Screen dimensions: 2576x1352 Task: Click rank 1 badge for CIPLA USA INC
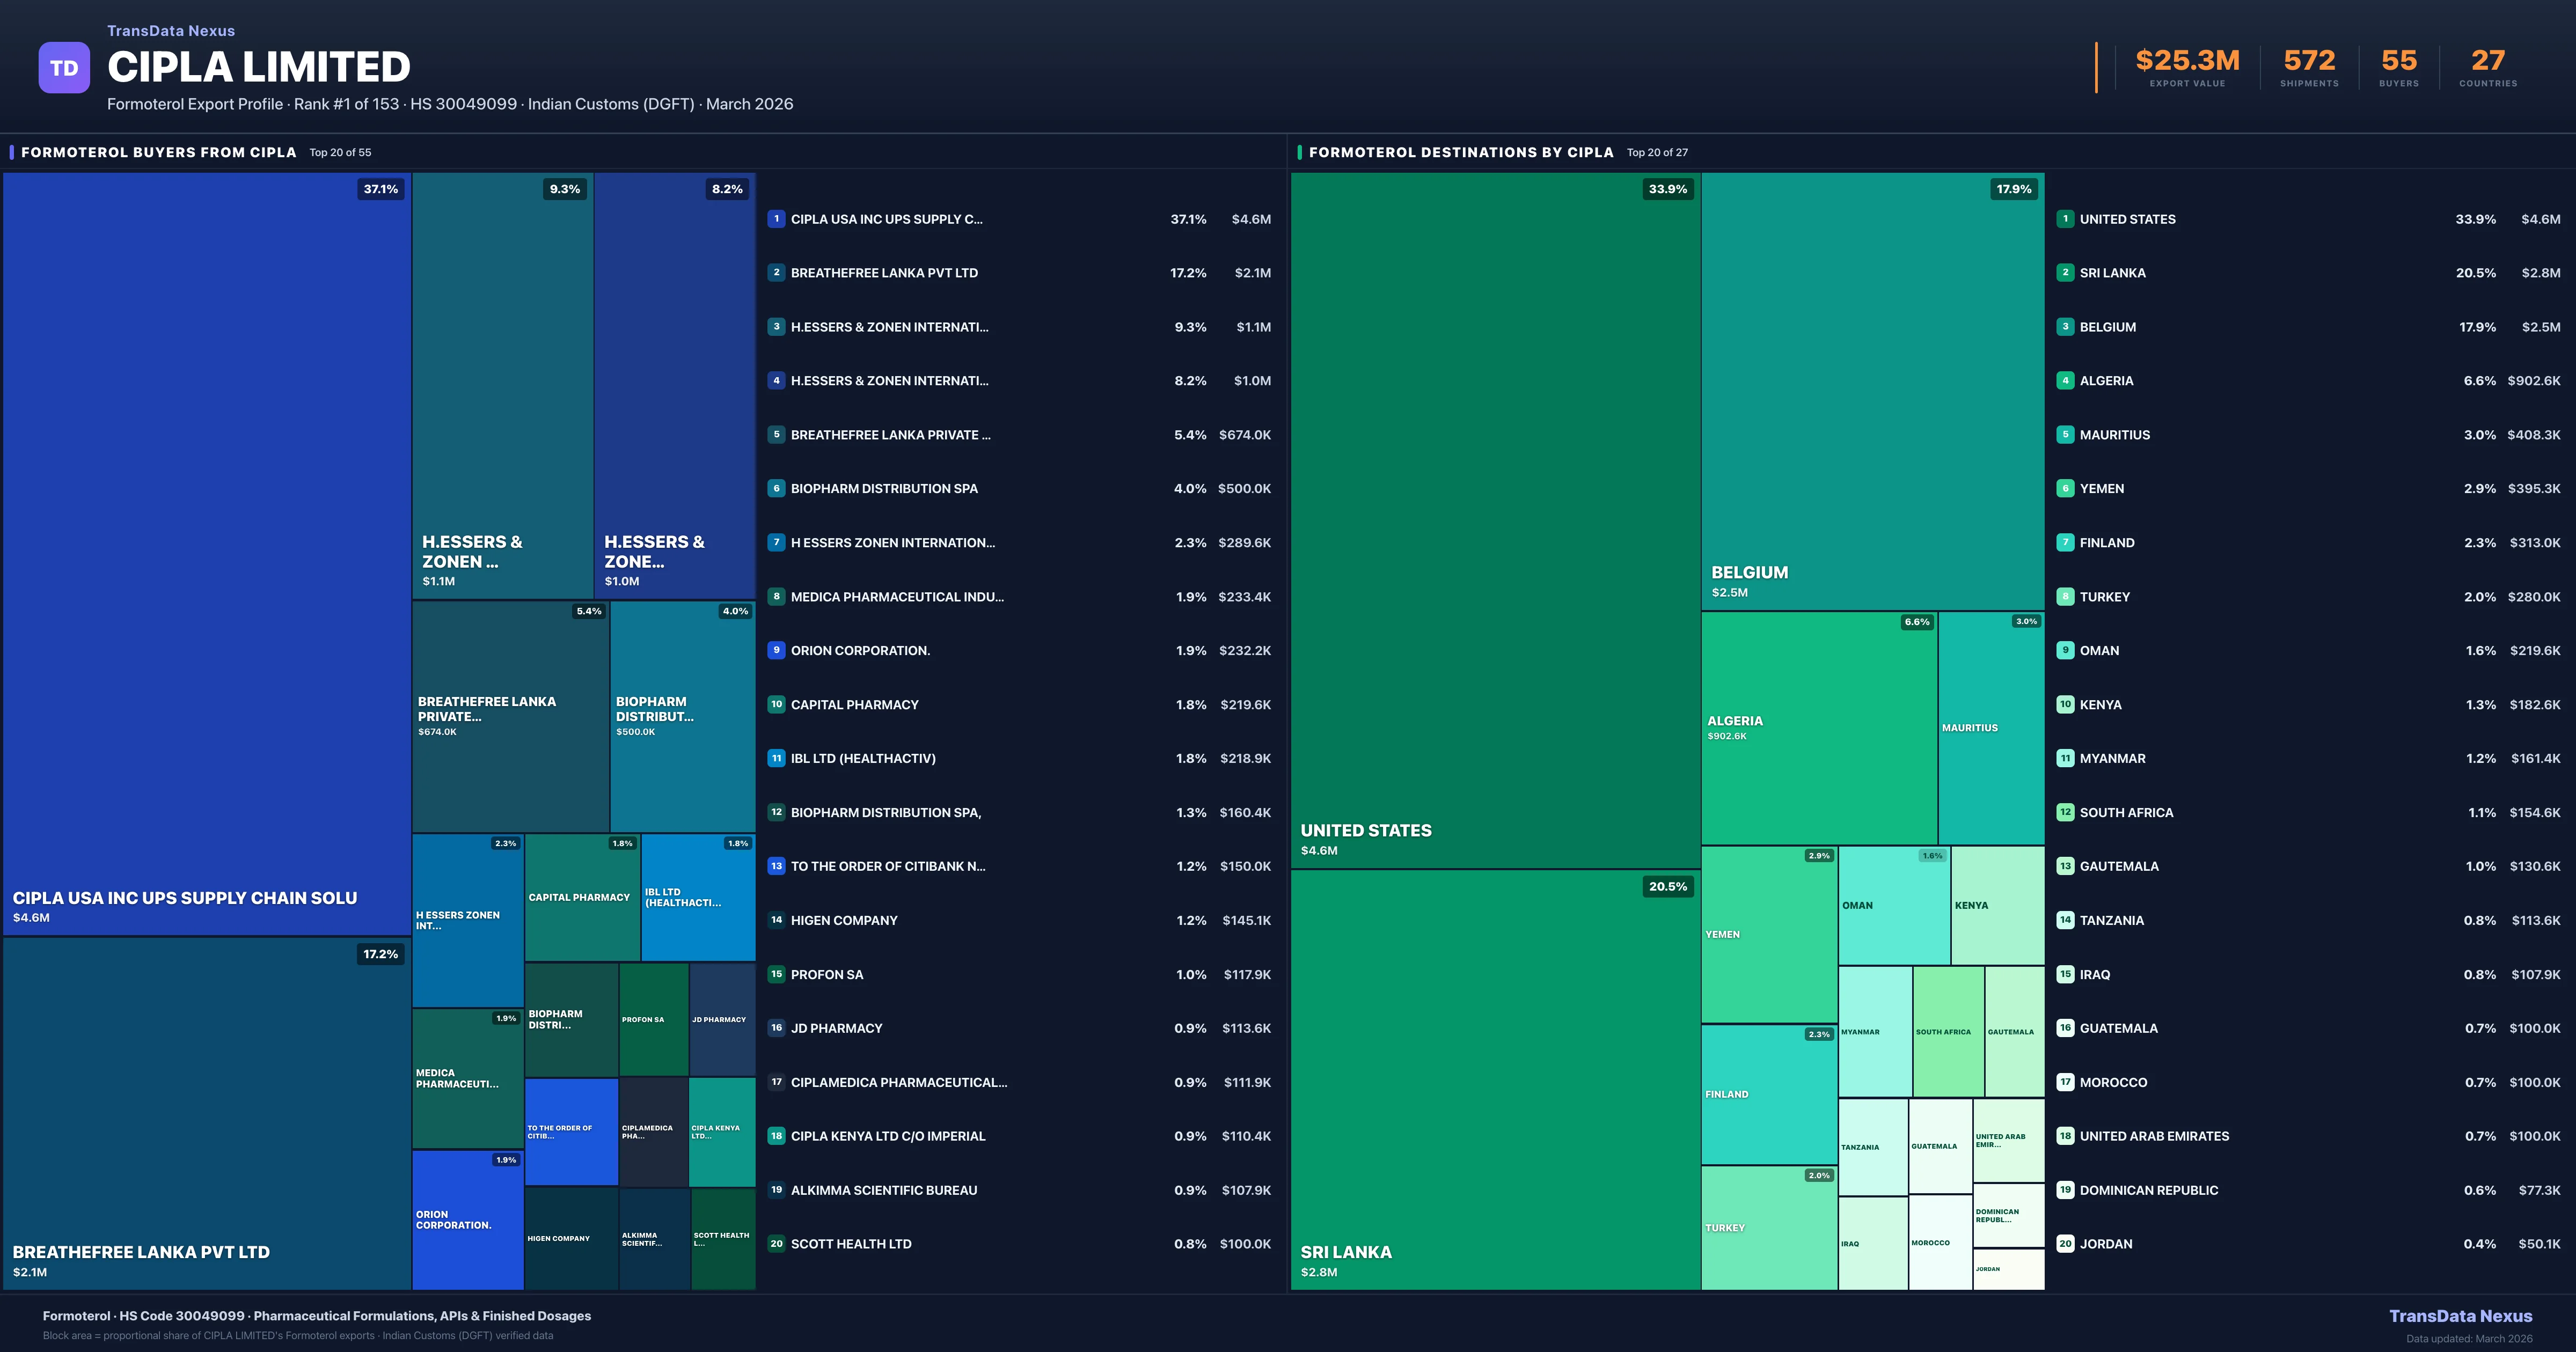click(776, 219)
